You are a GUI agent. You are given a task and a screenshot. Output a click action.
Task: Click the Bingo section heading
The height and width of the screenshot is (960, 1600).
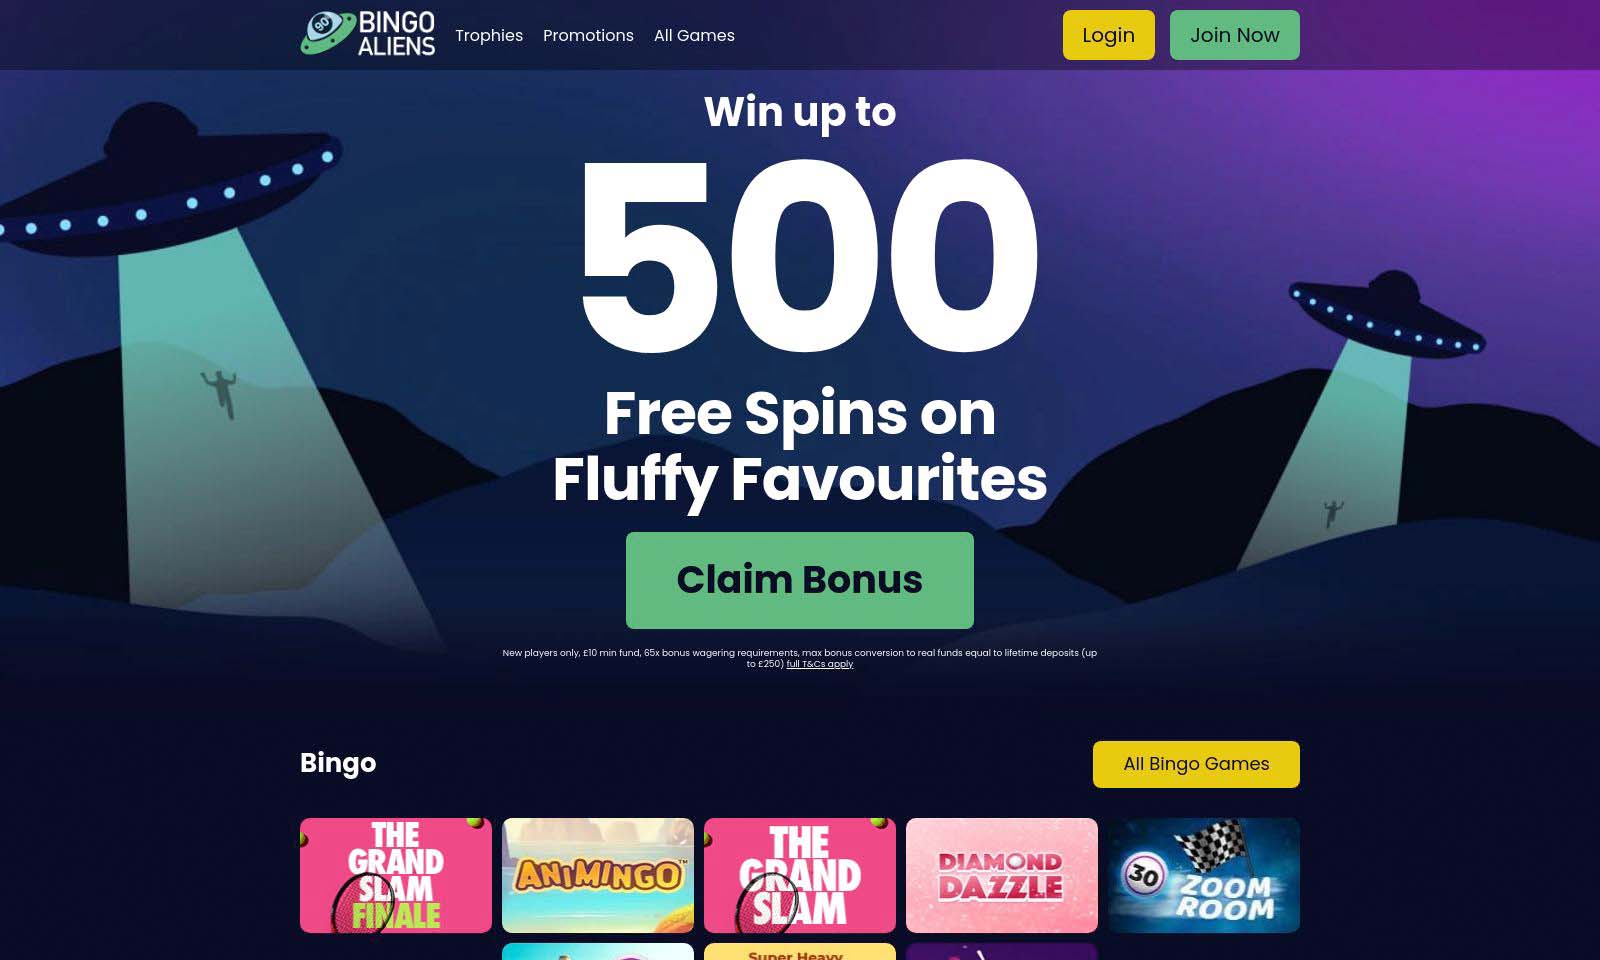tap(338, 763)
